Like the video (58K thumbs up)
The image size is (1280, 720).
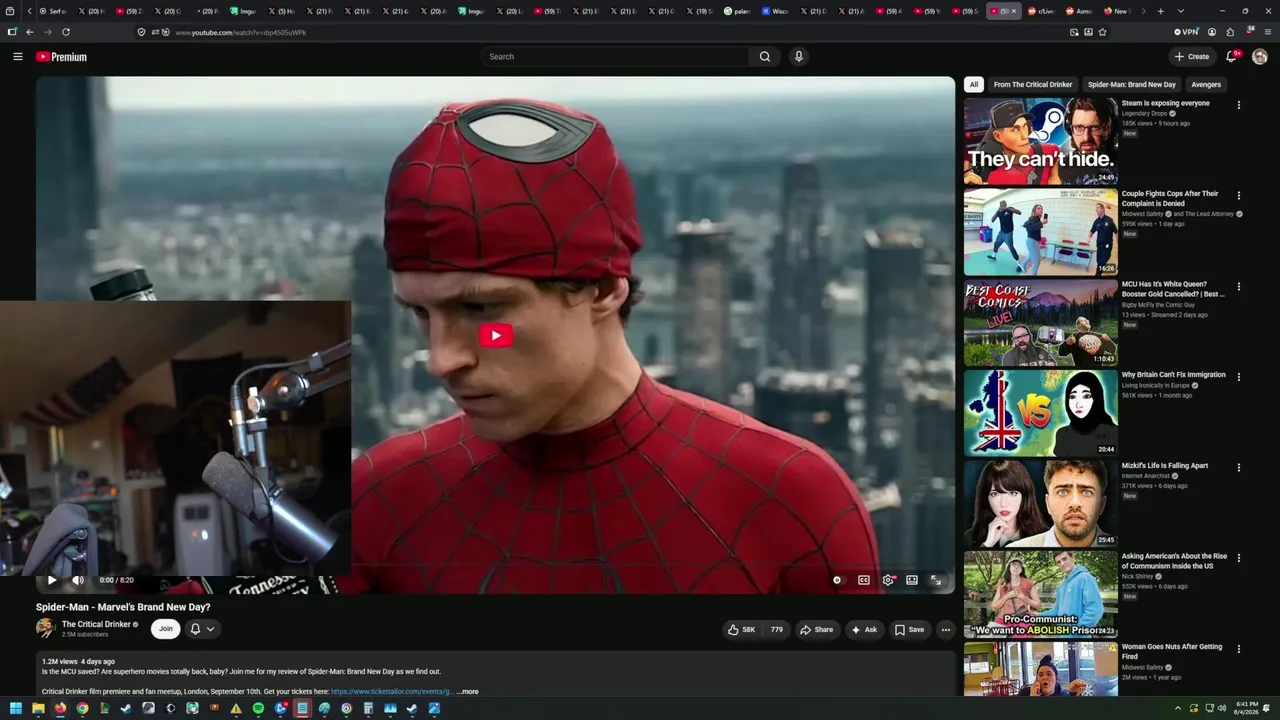pyautogui.click(x=741, y=630)
